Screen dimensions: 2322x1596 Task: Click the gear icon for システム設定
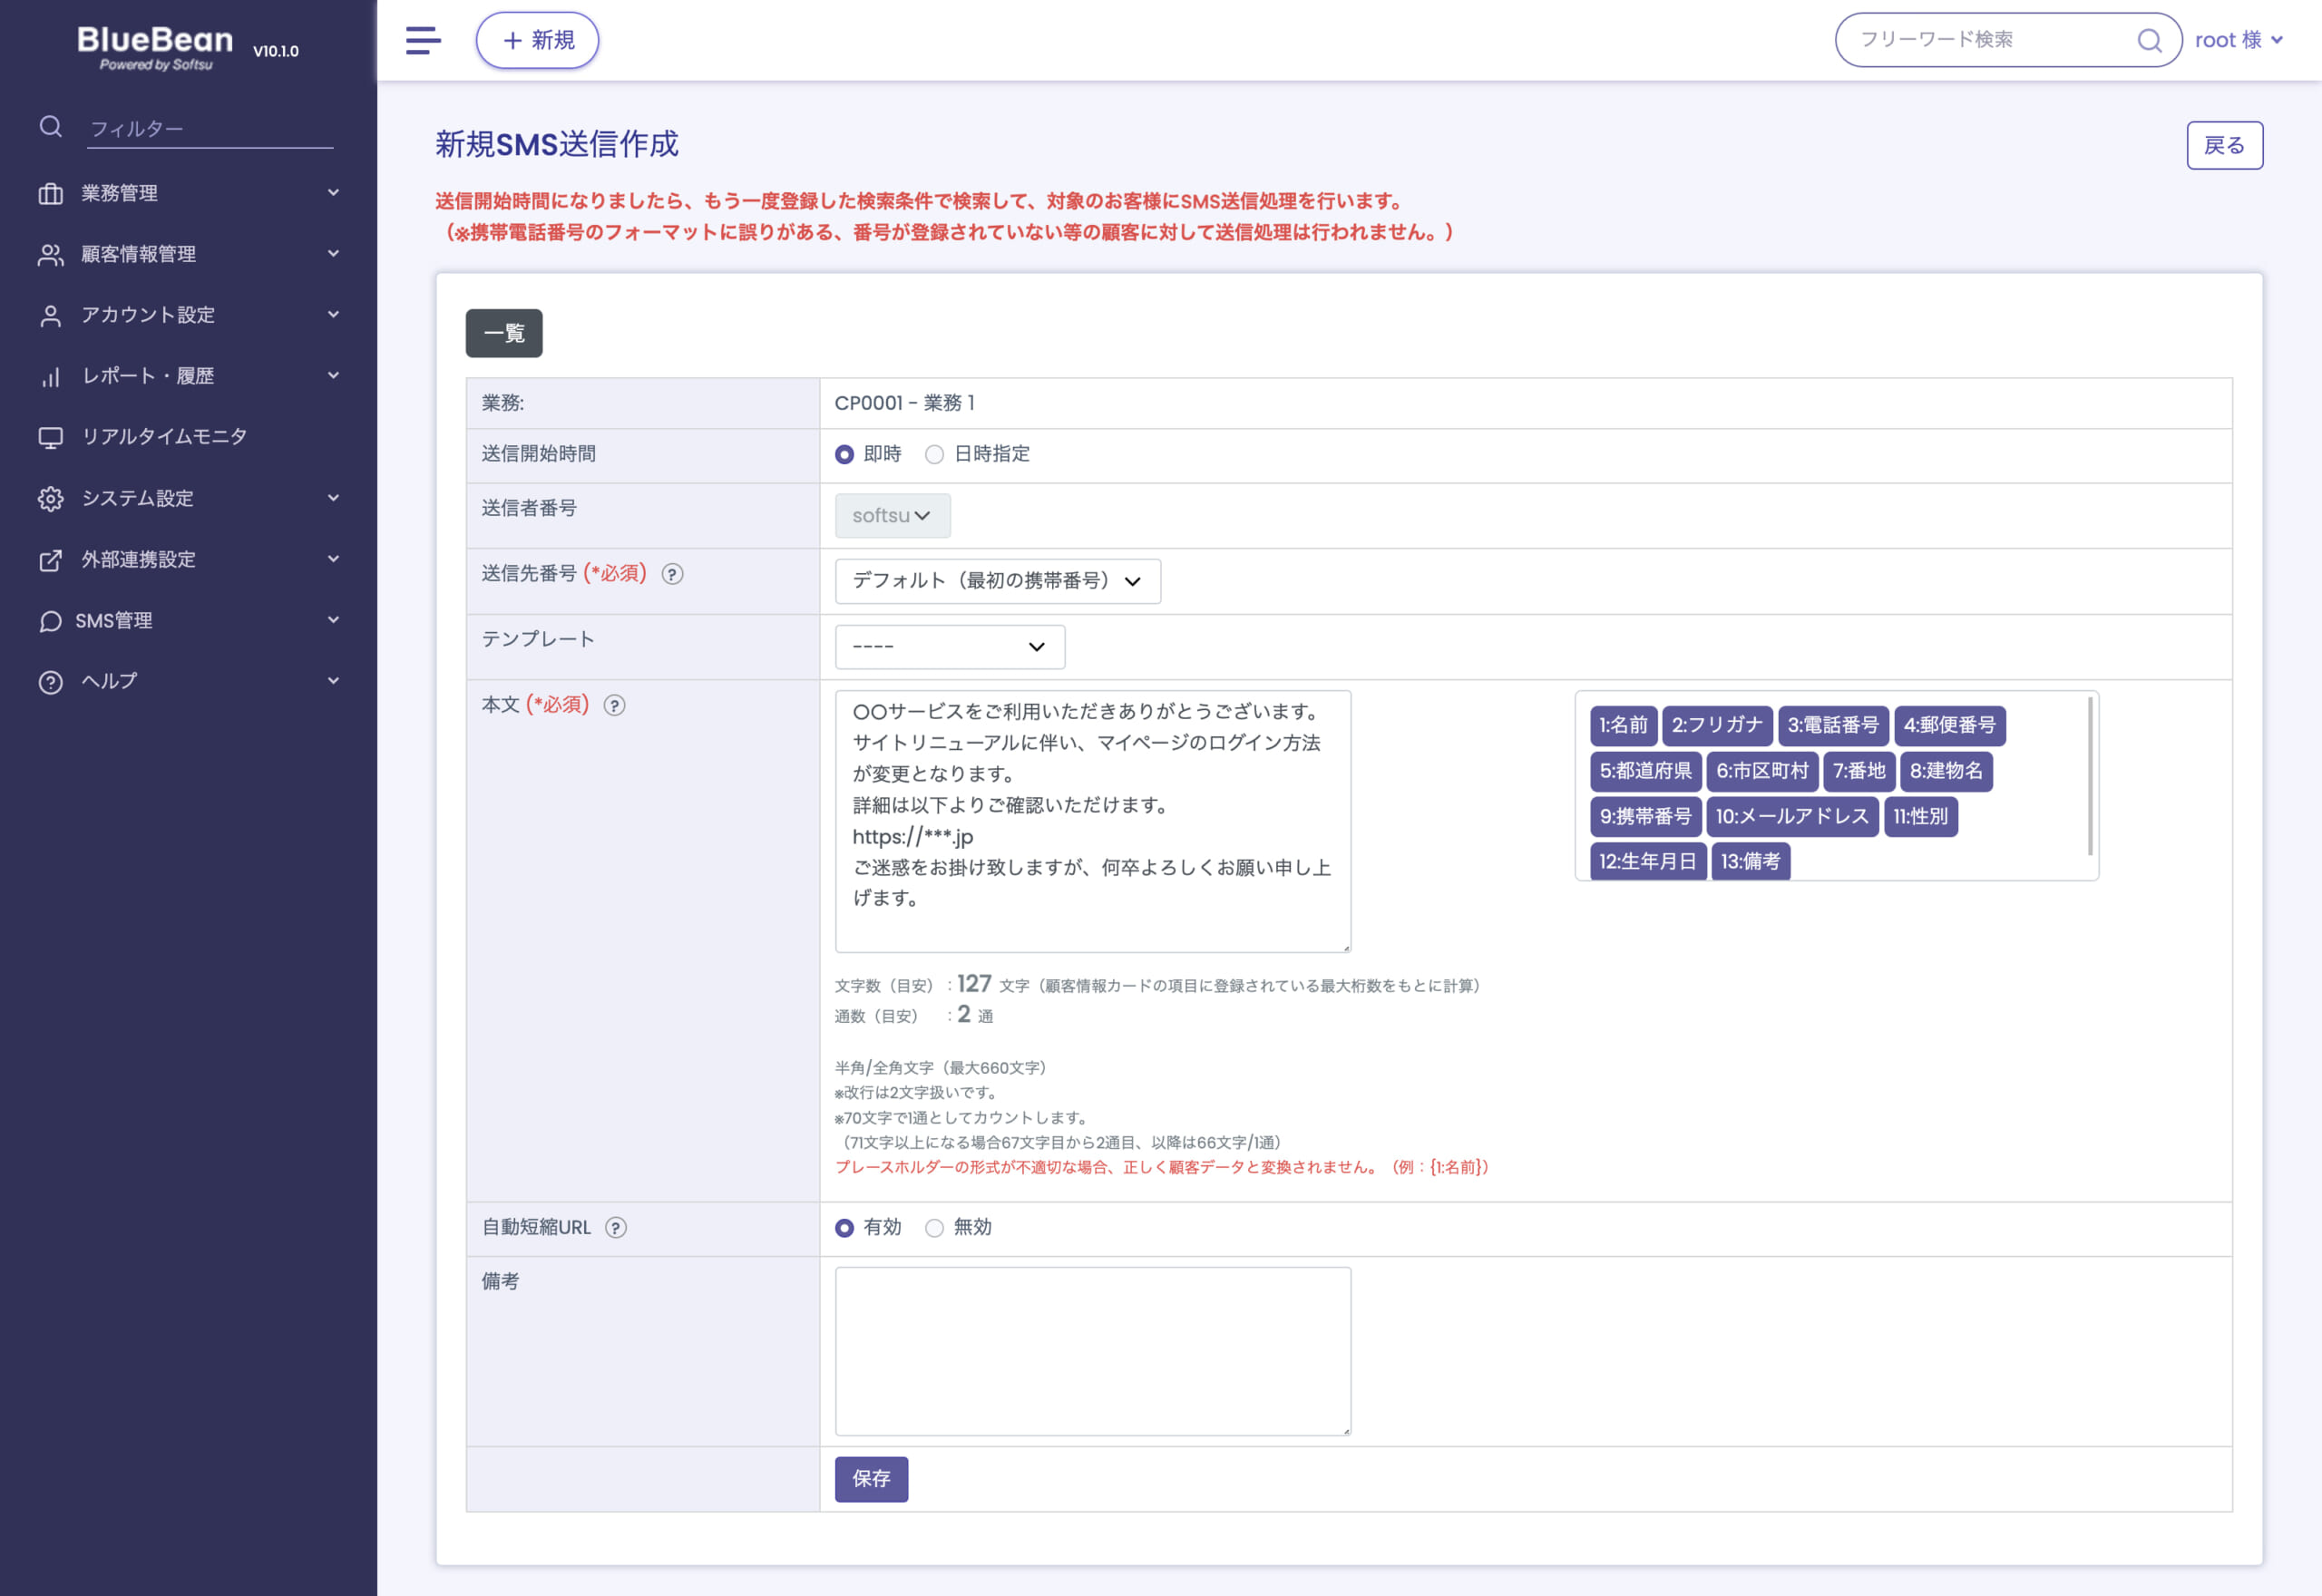pyautogui.click(x=51, y=498)
